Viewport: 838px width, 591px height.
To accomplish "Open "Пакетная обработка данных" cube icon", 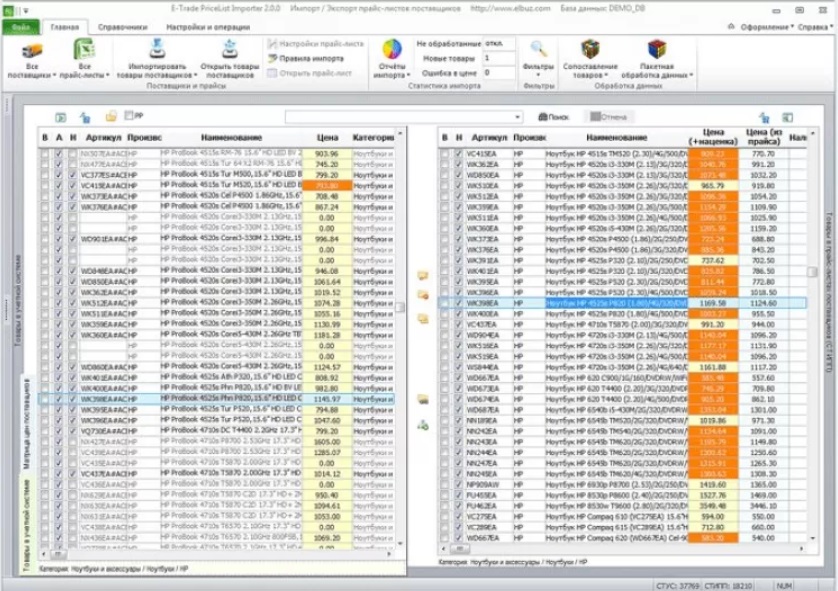I will [x=656, y=52].
